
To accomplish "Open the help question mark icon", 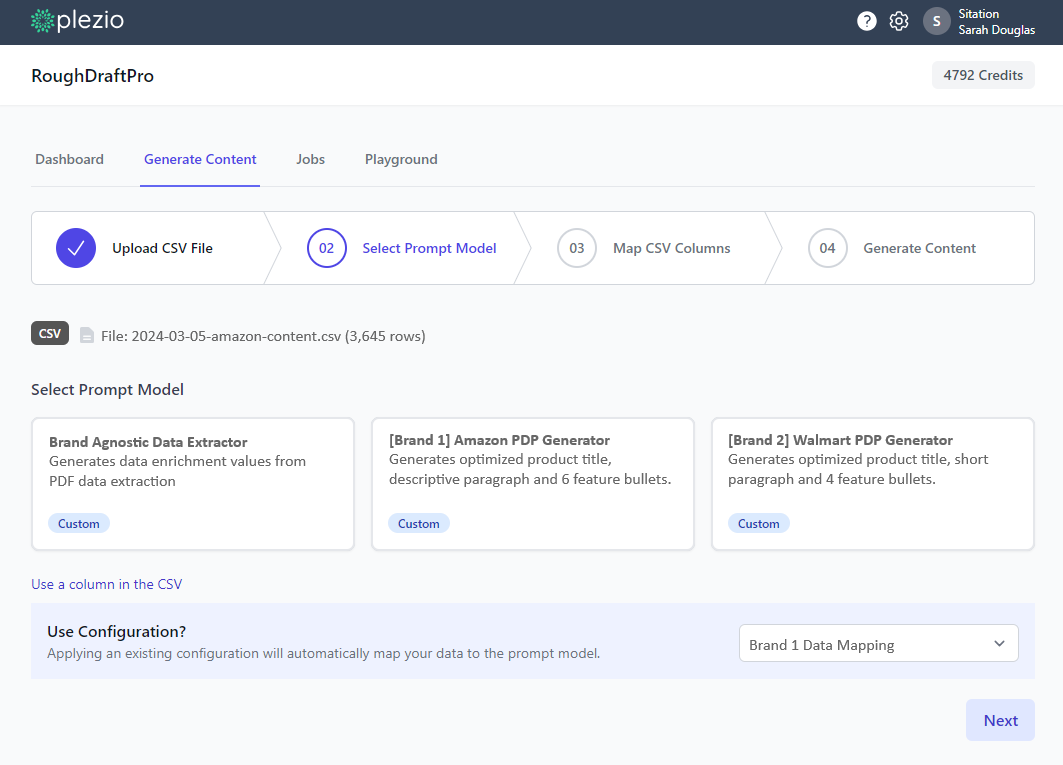I will pyautogui.click(x=866, y=20).
